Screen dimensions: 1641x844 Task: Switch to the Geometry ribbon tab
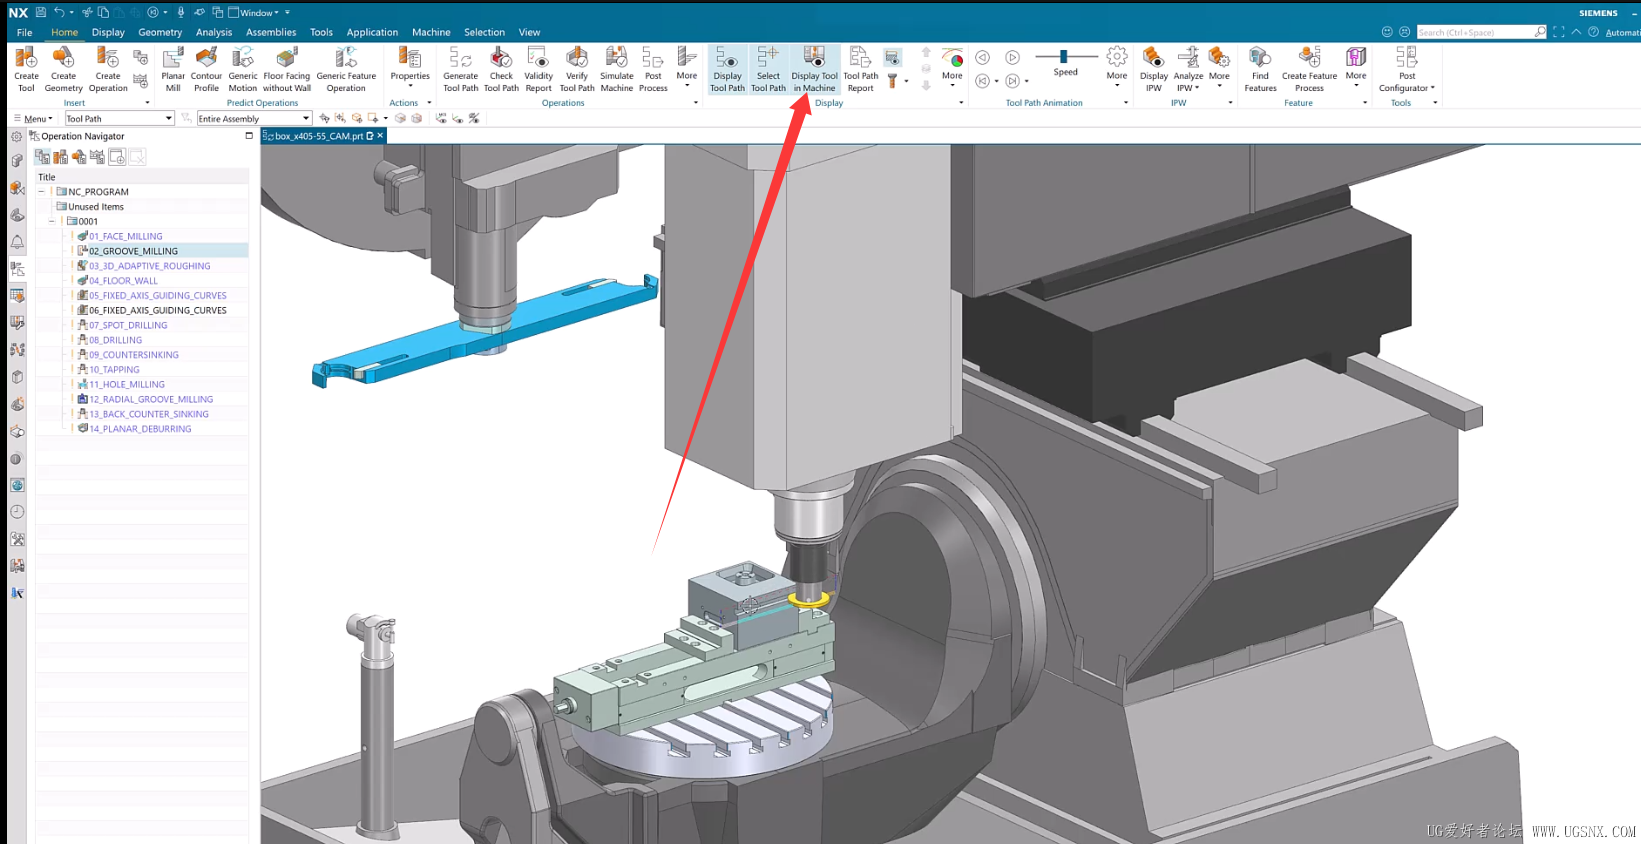point(160,32)
